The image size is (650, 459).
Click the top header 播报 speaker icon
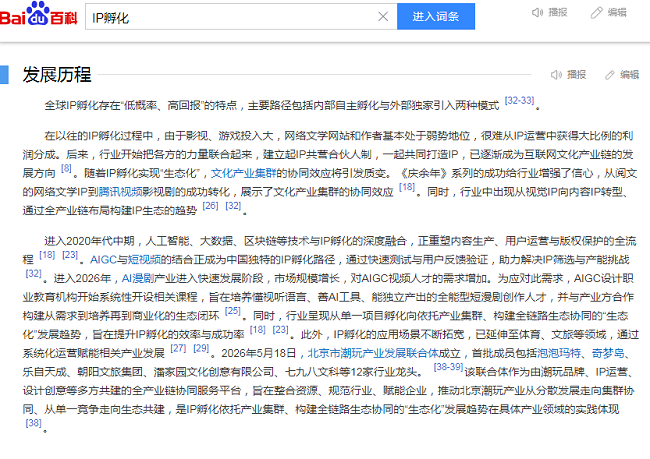pos(537,13)
